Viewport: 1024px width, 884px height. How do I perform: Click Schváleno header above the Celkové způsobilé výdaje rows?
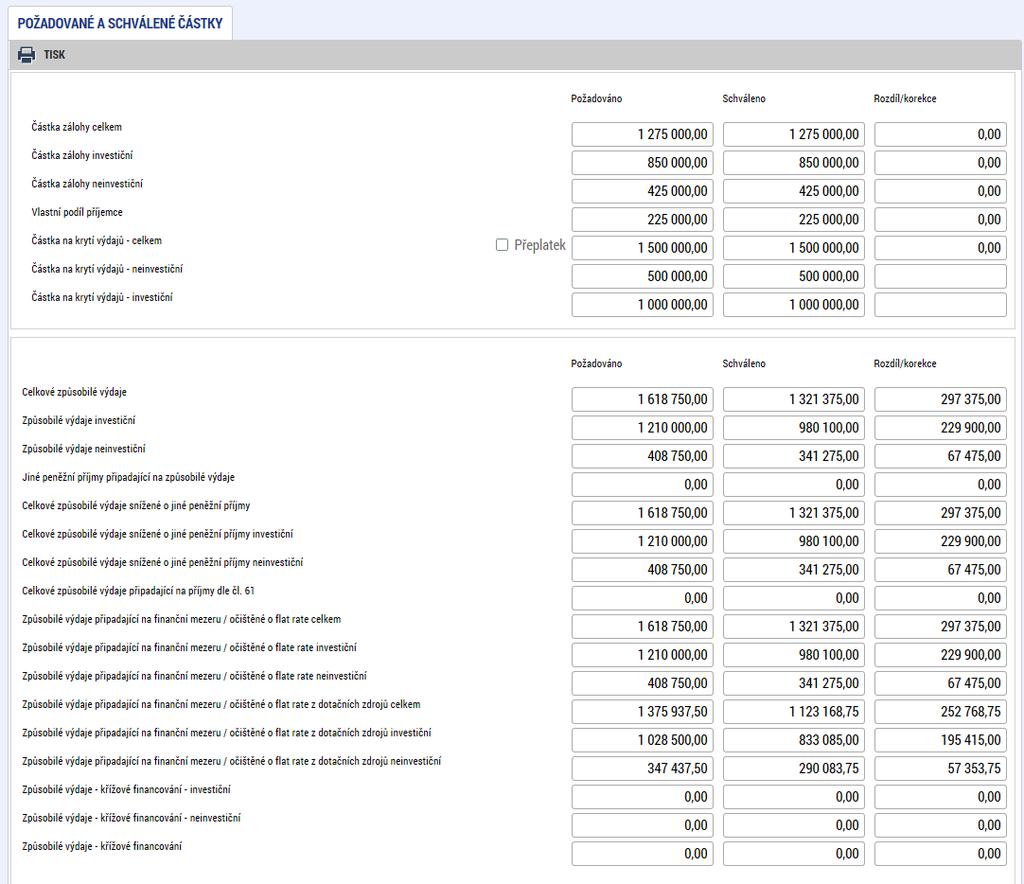click(x=744, y=364)
